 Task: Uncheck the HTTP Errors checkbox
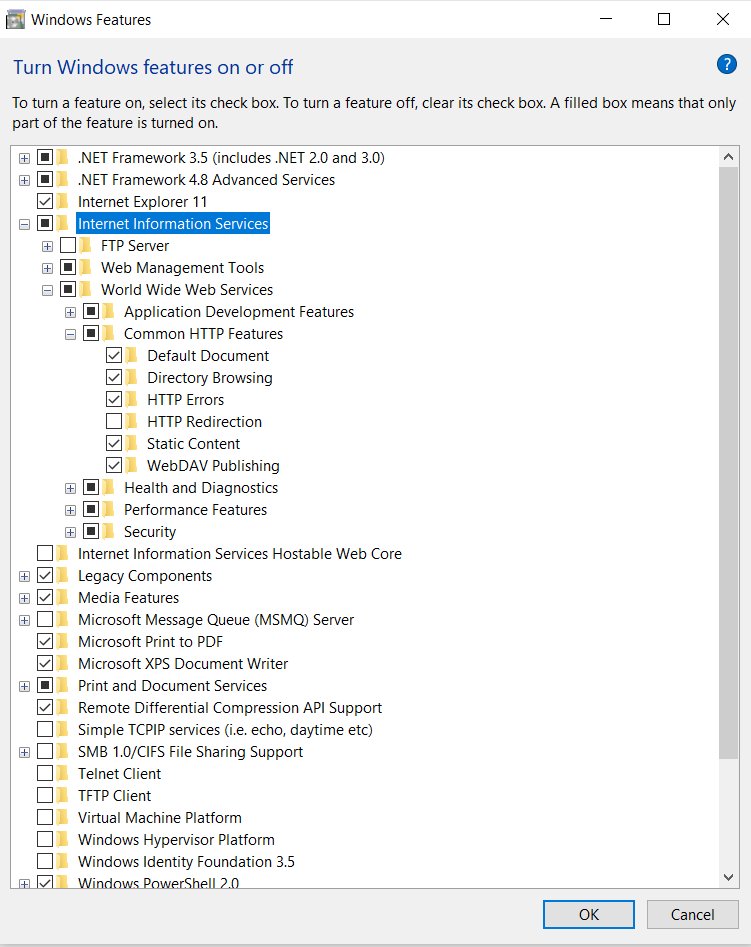click(114, 399)
